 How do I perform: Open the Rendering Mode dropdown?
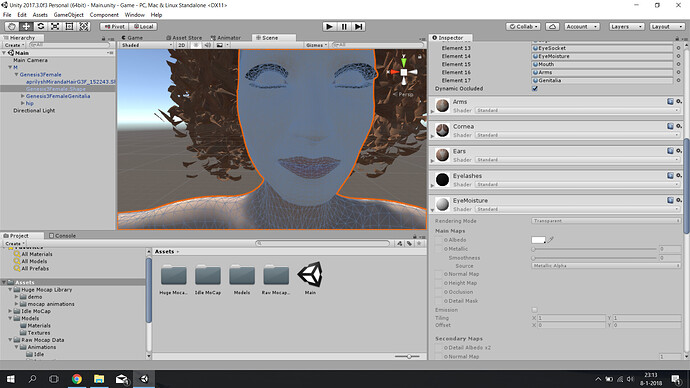(606, 221)
